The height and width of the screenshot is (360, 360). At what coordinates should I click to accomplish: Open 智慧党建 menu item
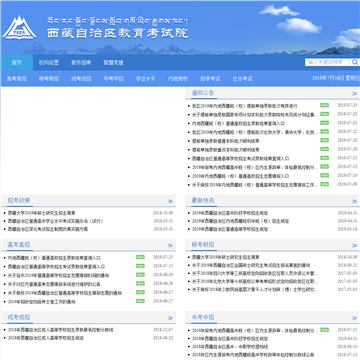[x=113, y=62]
